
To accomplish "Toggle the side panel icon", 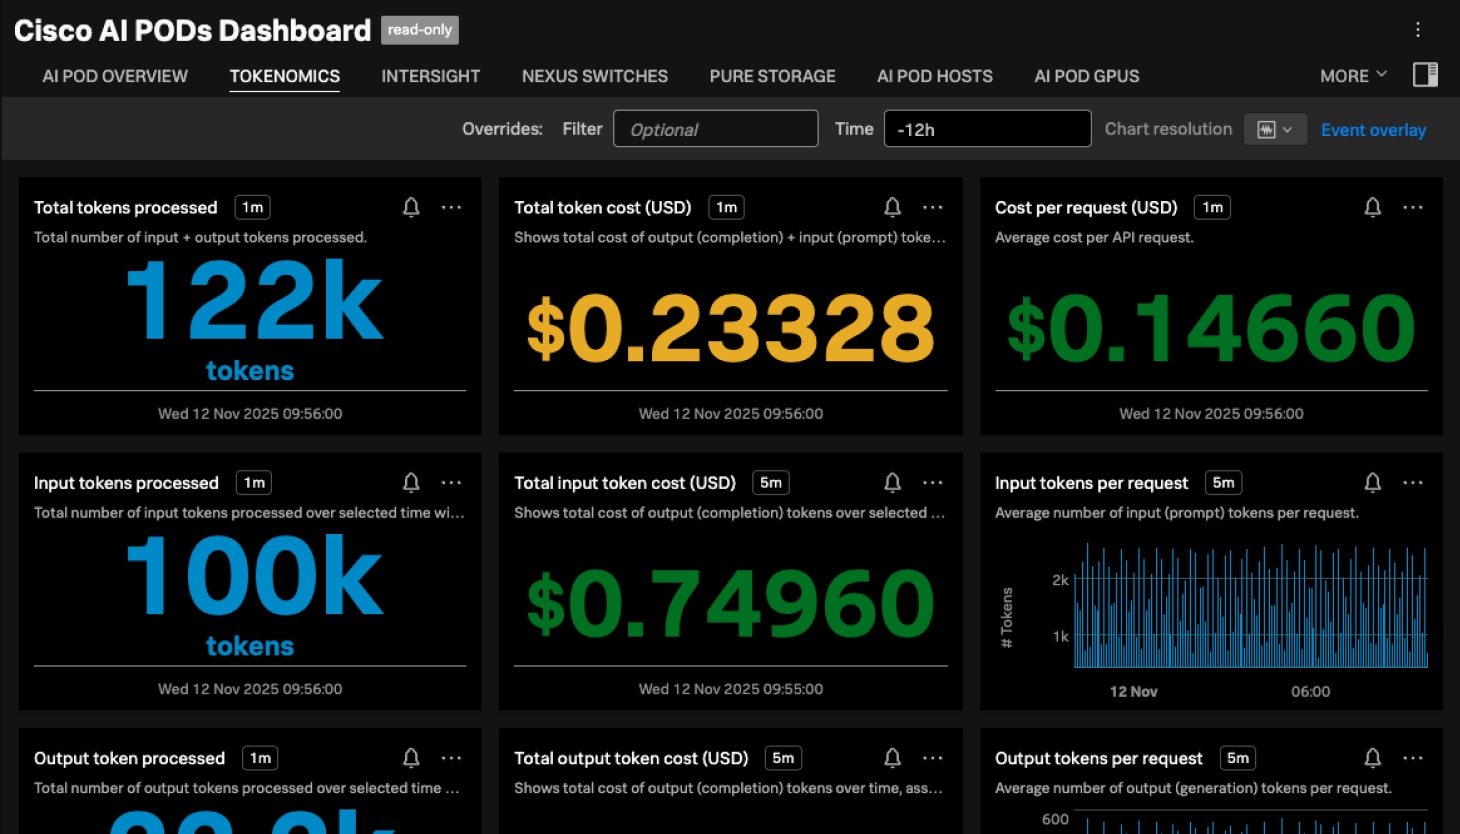I will [x=1425, y=75].
